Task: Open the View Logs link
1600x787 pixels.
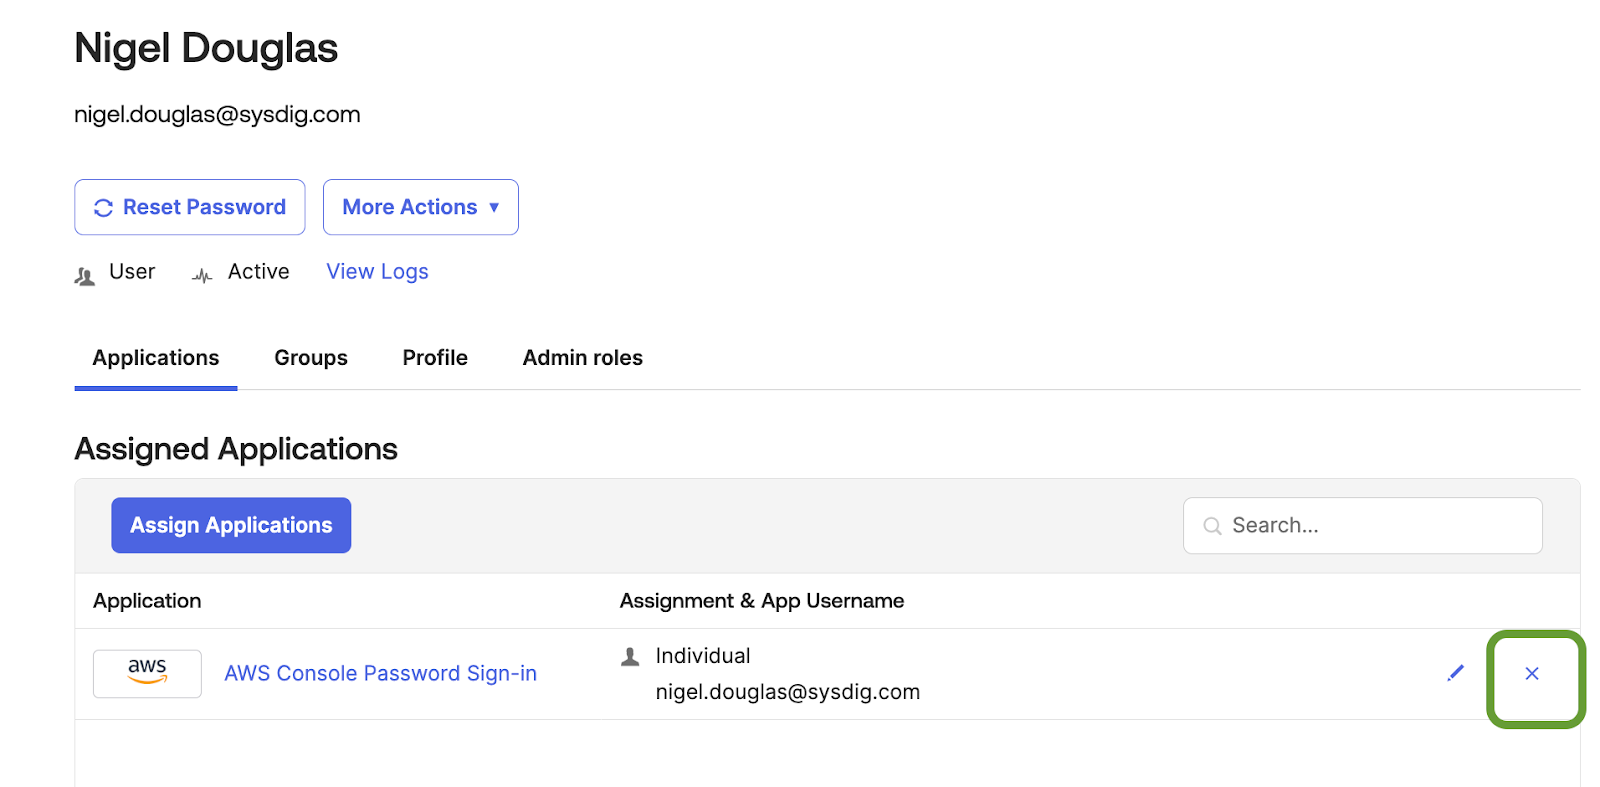Action: coord(377,272)
